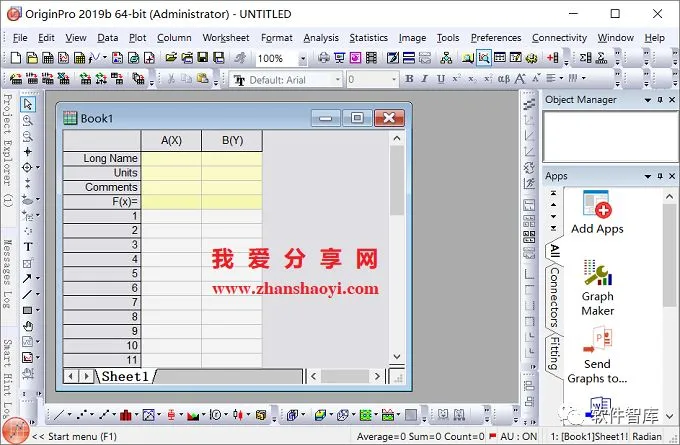Click the Italic formatting button

coord(425,79)
